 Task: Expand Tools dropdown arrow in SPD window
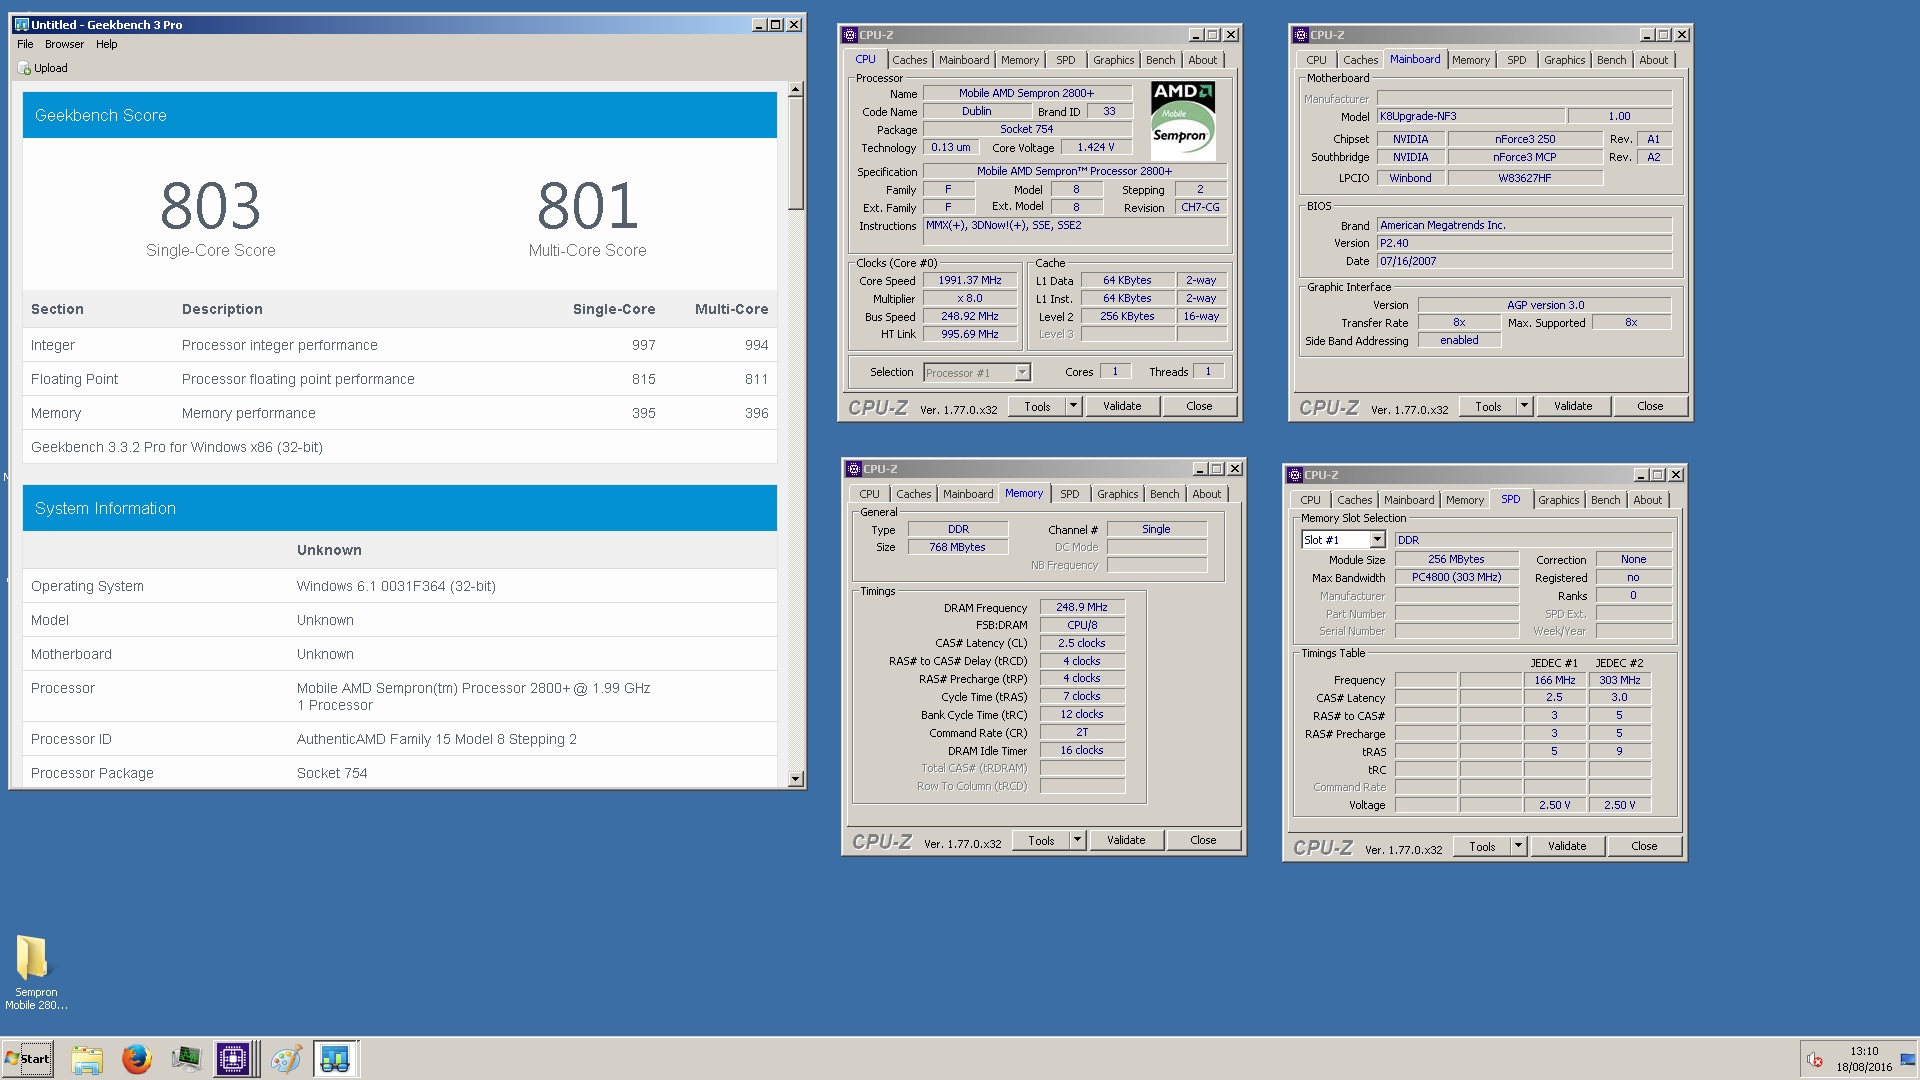pos(1518,846)
